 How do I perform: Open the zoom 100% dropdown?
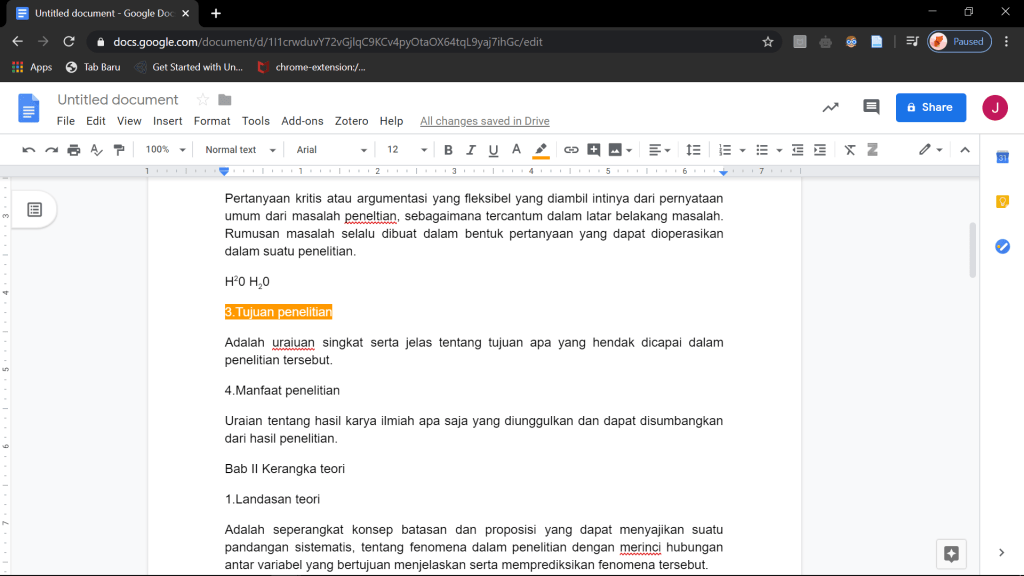pos(165,150)
